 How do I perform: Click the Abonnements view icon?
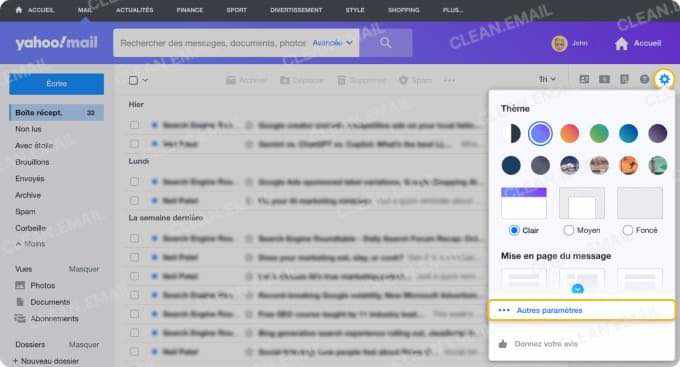pyautogui.click(x=20, y=318)
